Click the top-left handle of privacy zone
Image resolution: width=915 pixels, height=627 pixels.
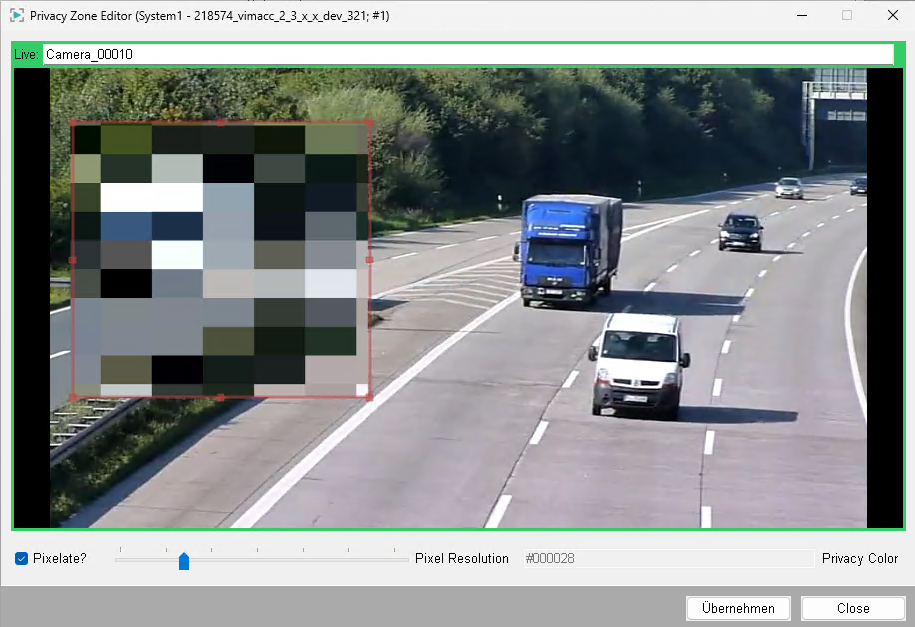click(x=73, y=123)
